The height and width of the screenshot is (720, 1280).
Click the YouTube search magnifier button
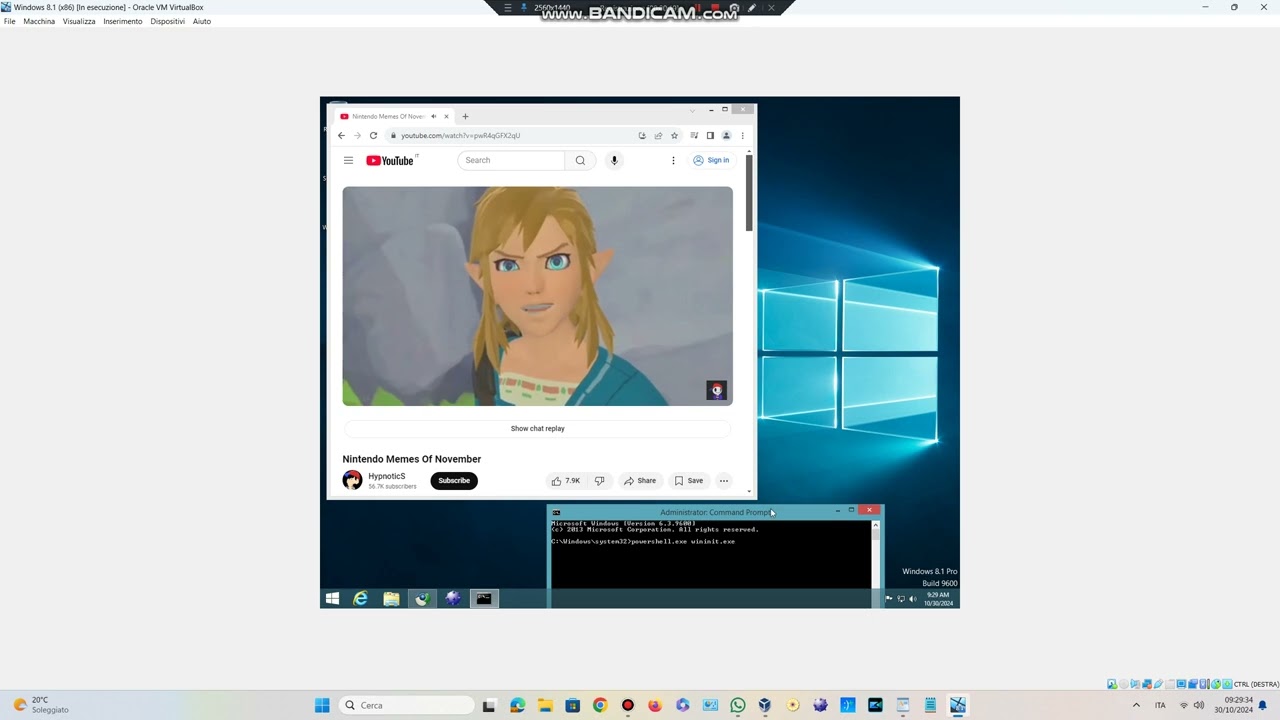coord(580,160)
